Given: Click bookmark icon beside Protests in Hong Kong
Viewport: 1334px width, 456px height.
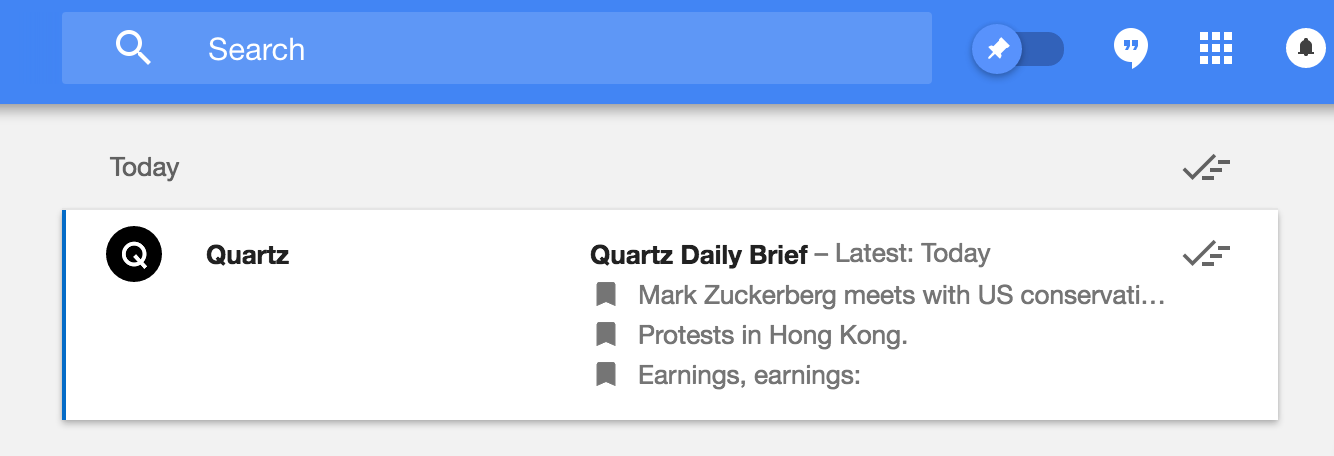Looking at the screenshot, I should [605, 335].
